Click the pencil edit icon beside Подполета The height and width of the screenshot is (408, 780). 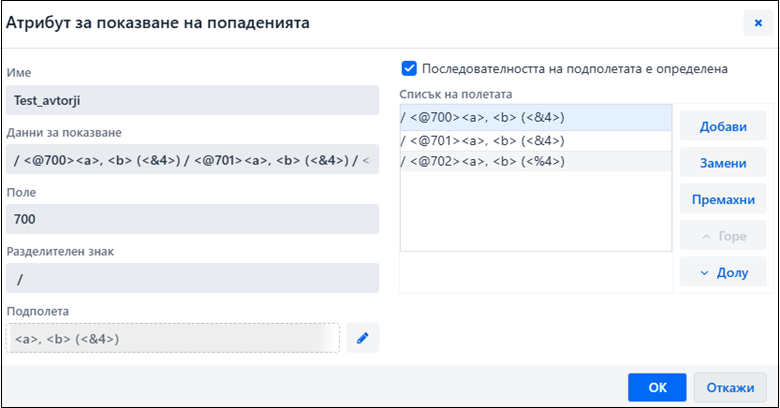[363, 338]
